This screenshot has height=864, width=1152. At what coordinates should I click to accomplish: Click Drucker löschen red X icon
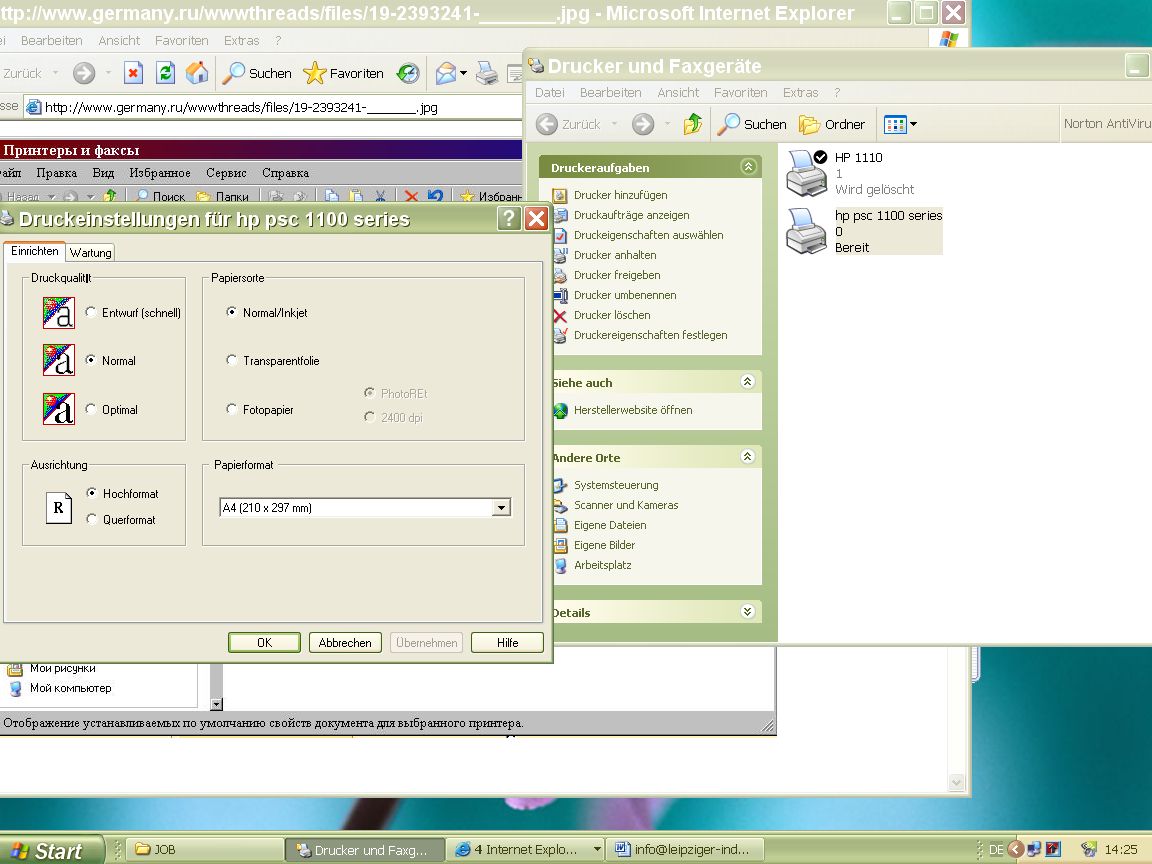tap(560, 315)
